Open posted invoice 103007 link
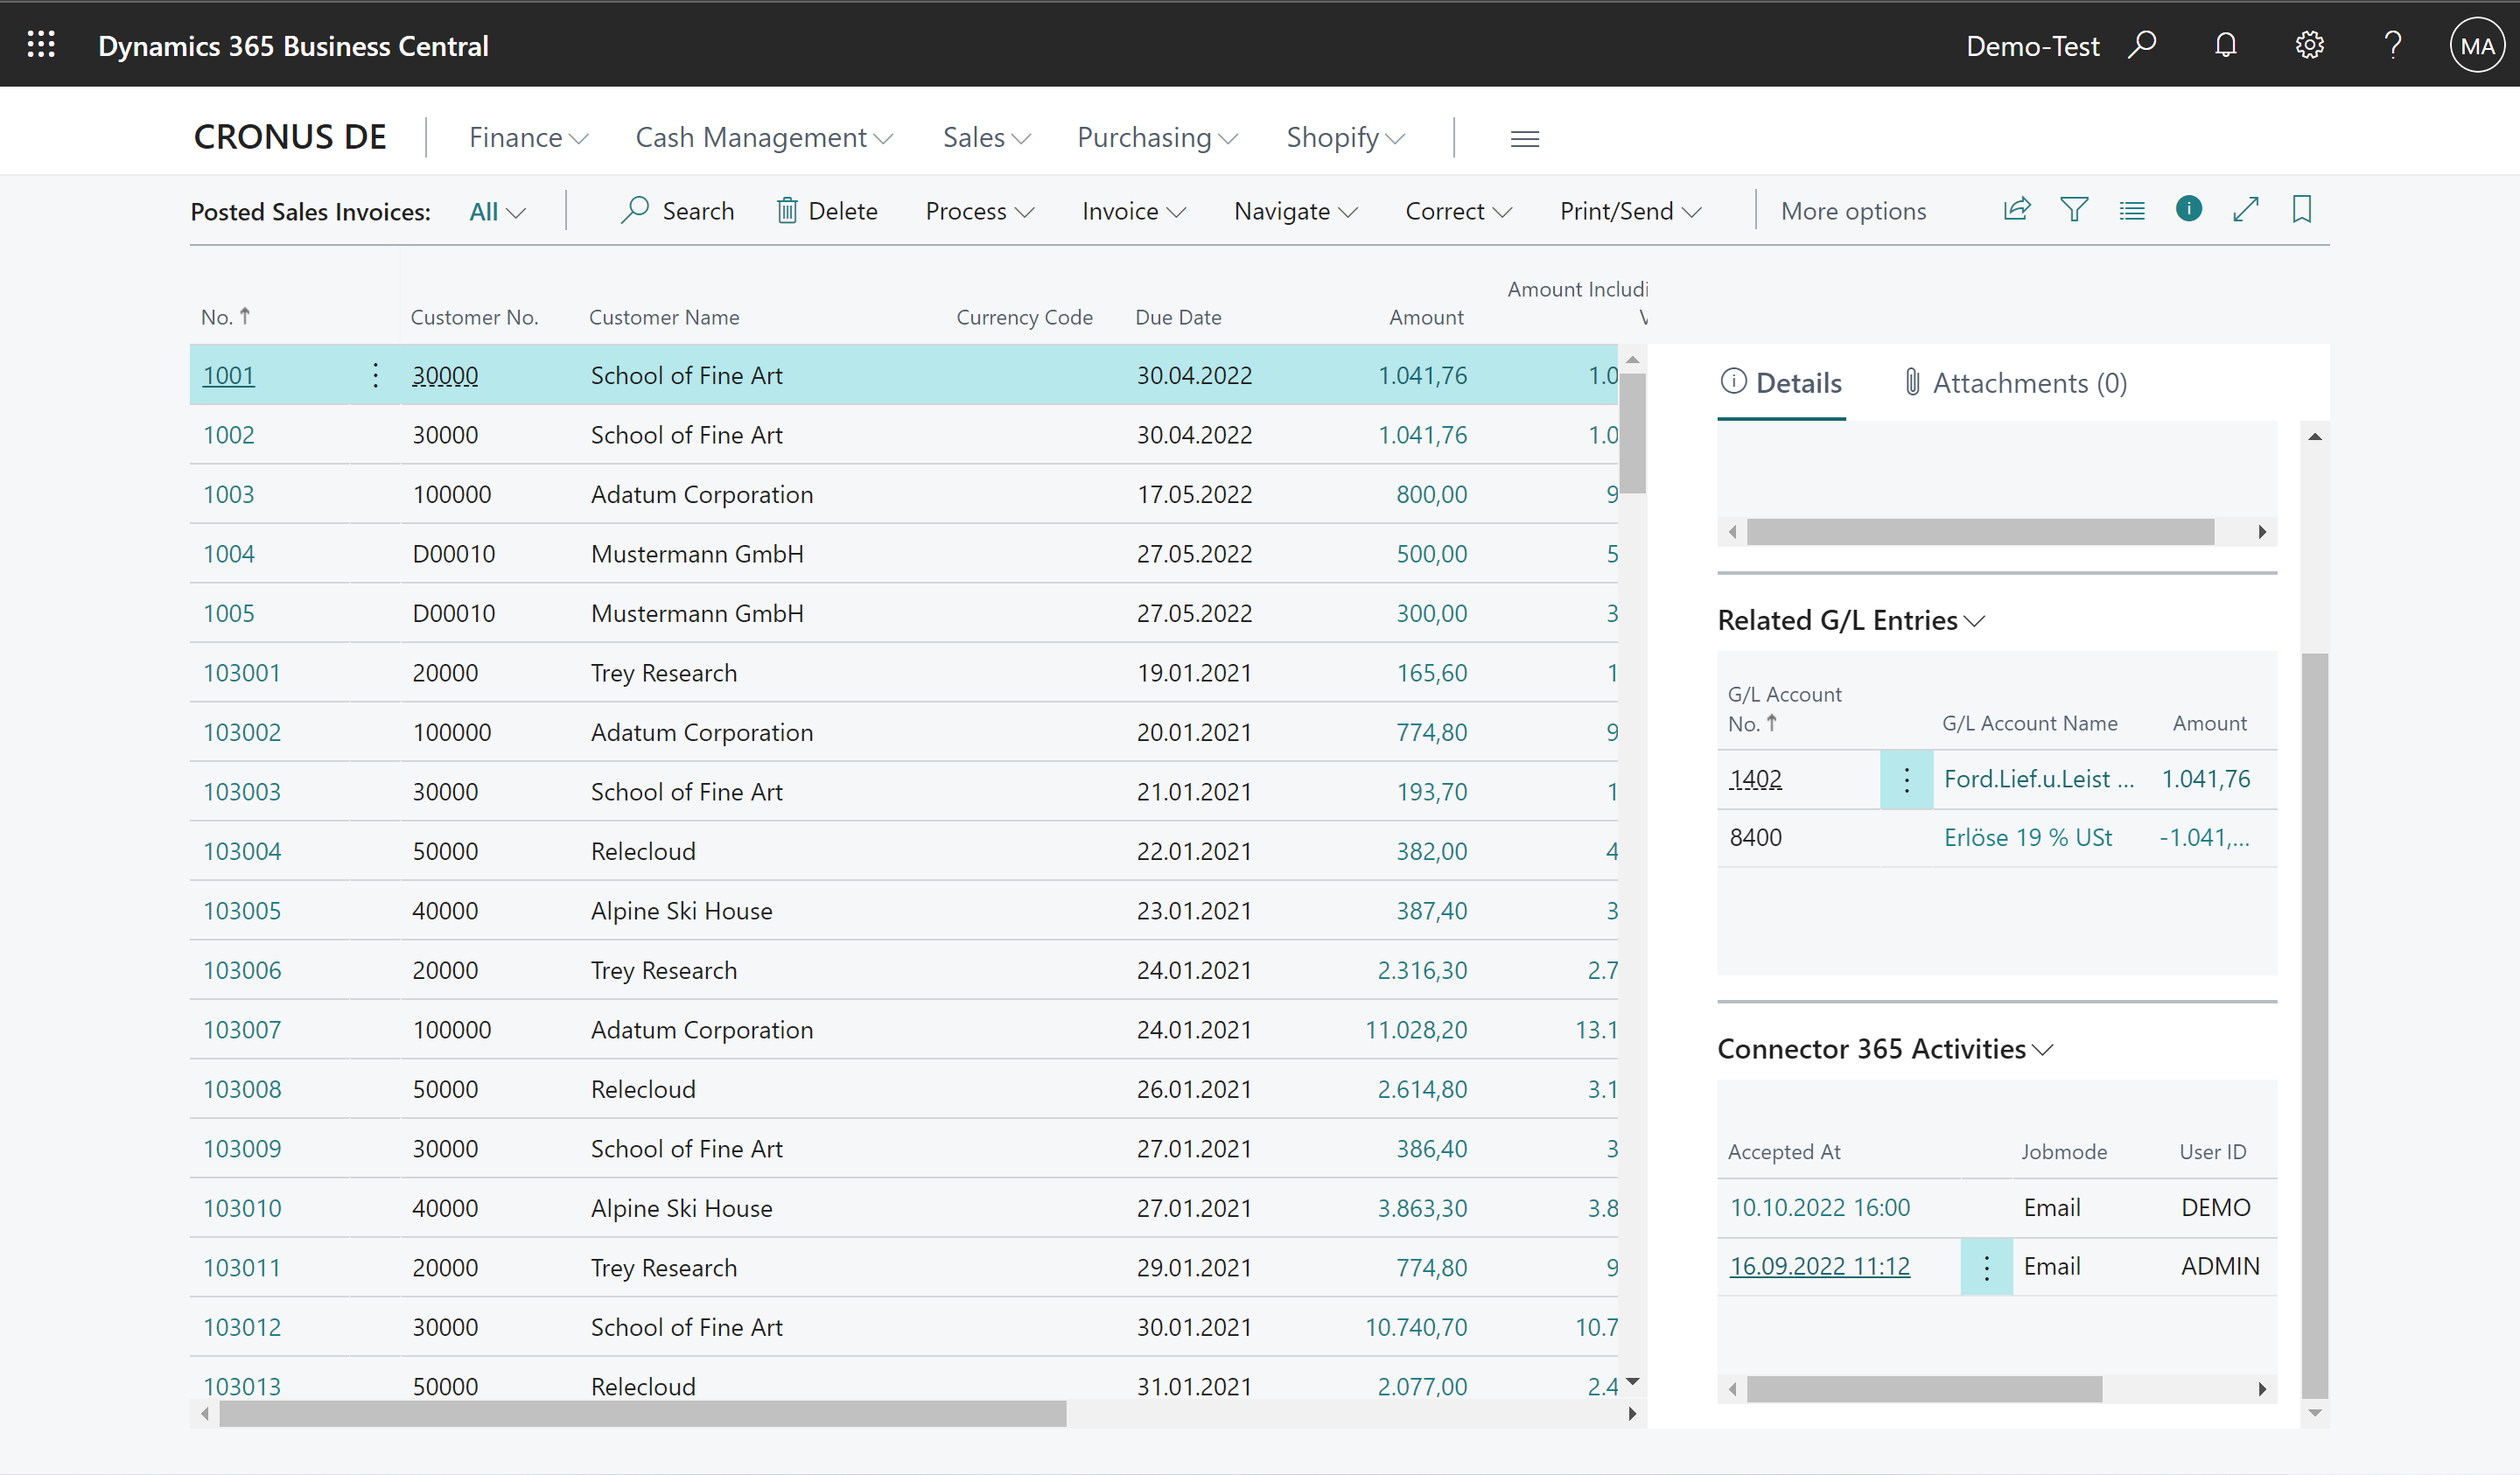The image size is (2520, 1475). click(x=242, y=1030)
